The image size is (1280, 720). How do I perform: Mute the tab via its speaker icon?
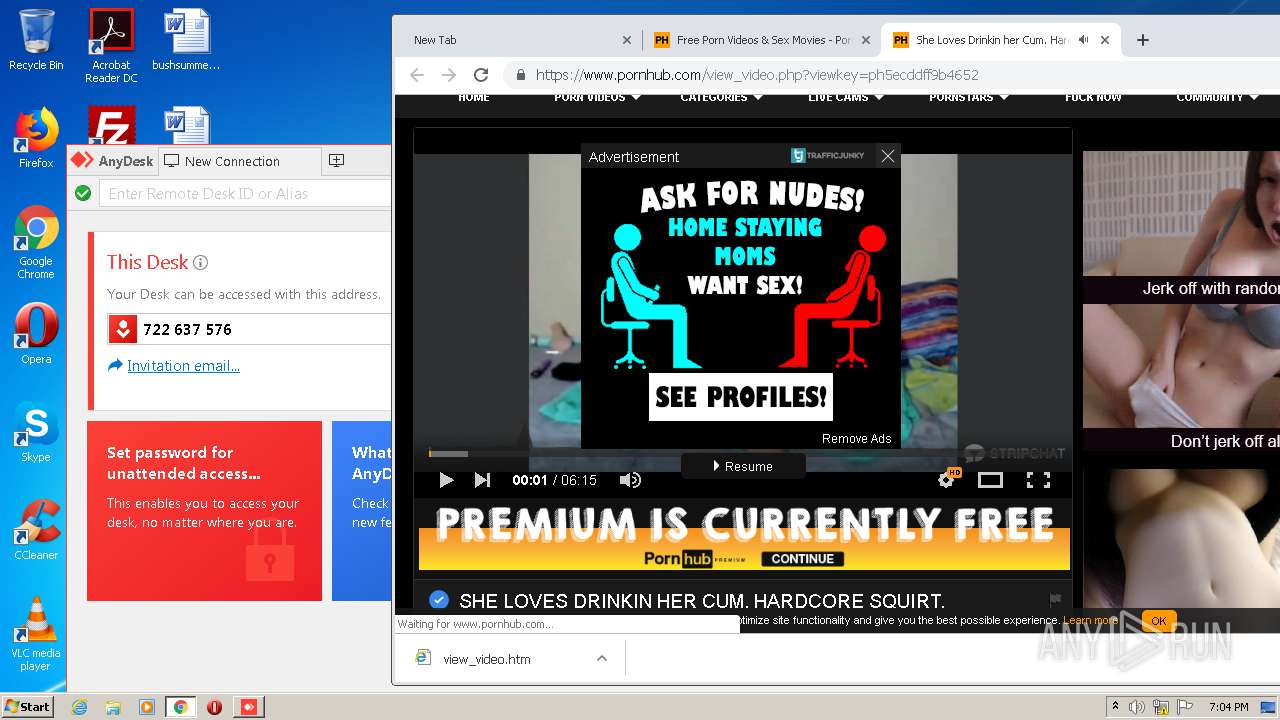[x=1083, y=40]
